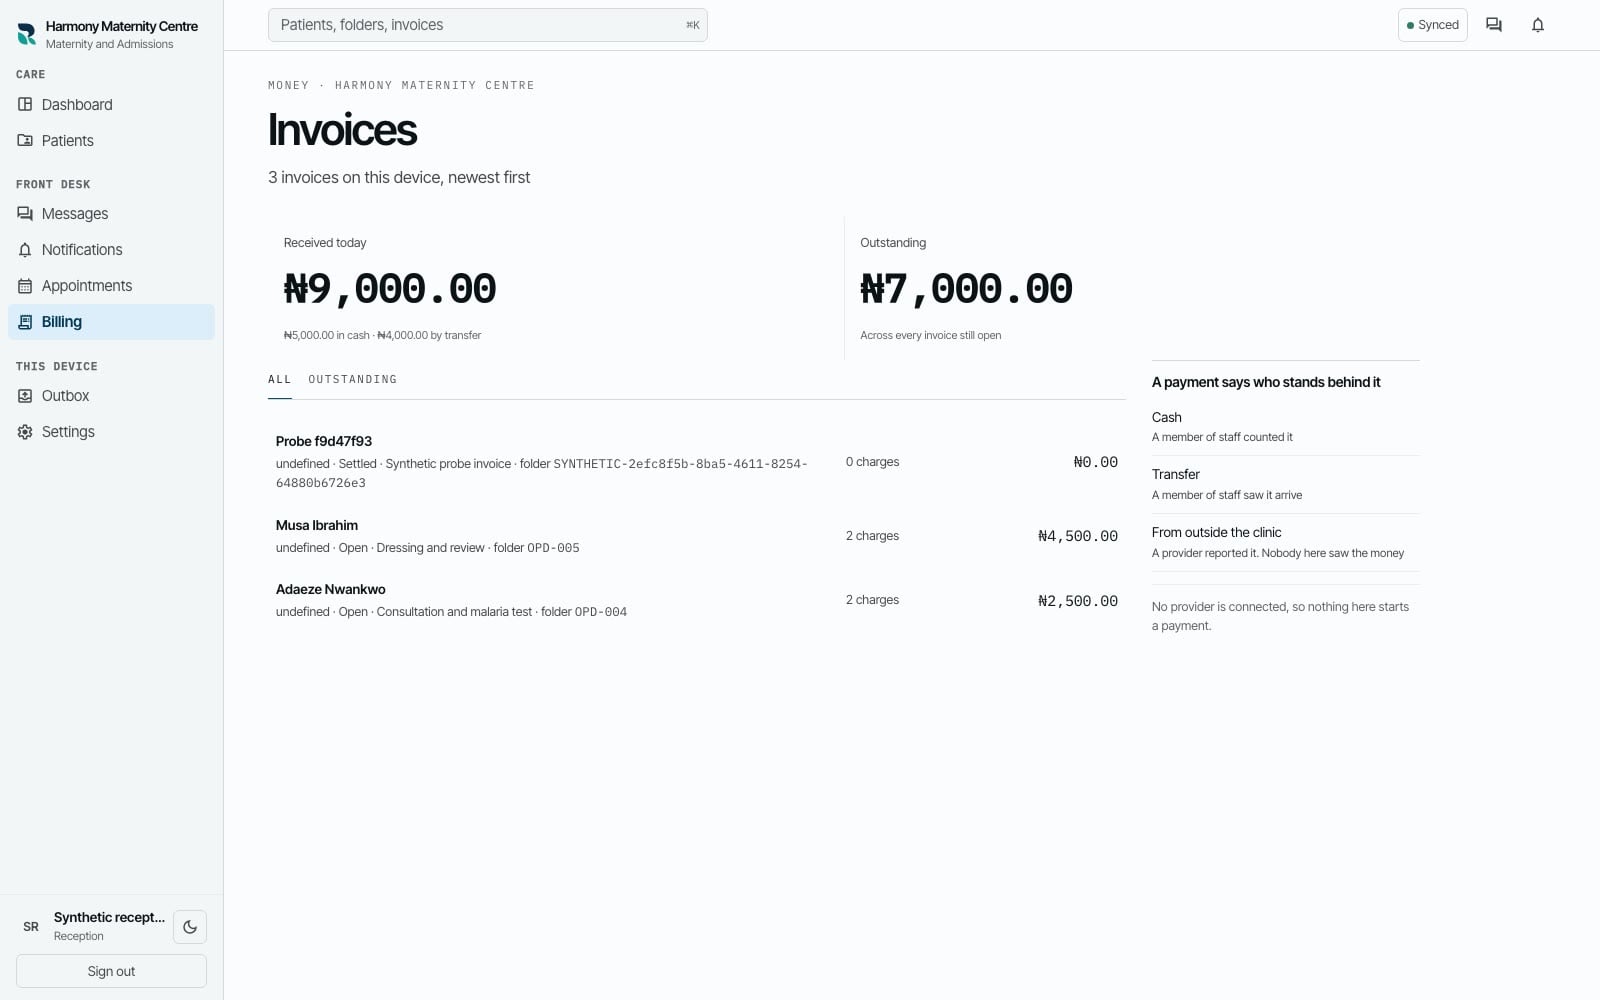The height and width of the screenshot is (1000, 1600).
Task: Switch to the ALL invoices tab
Action: coord(280,380)
